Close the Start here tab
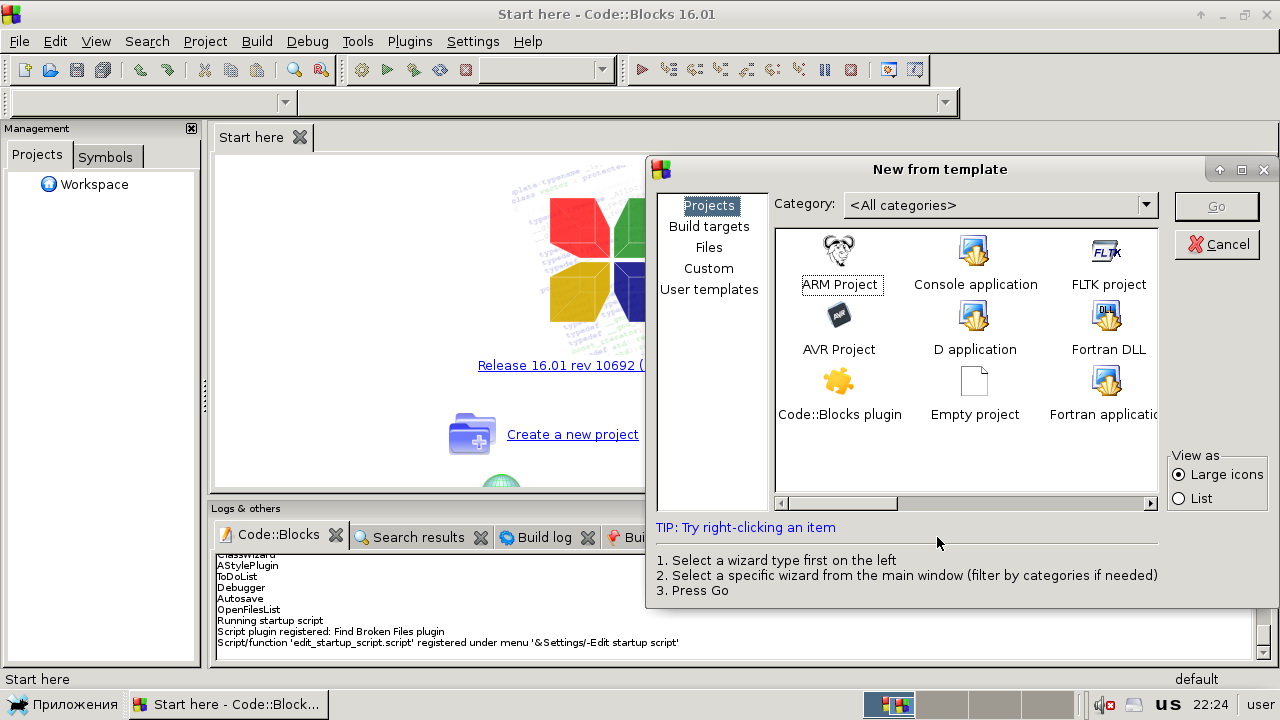1280x720 pixels. tap(300, 137)
